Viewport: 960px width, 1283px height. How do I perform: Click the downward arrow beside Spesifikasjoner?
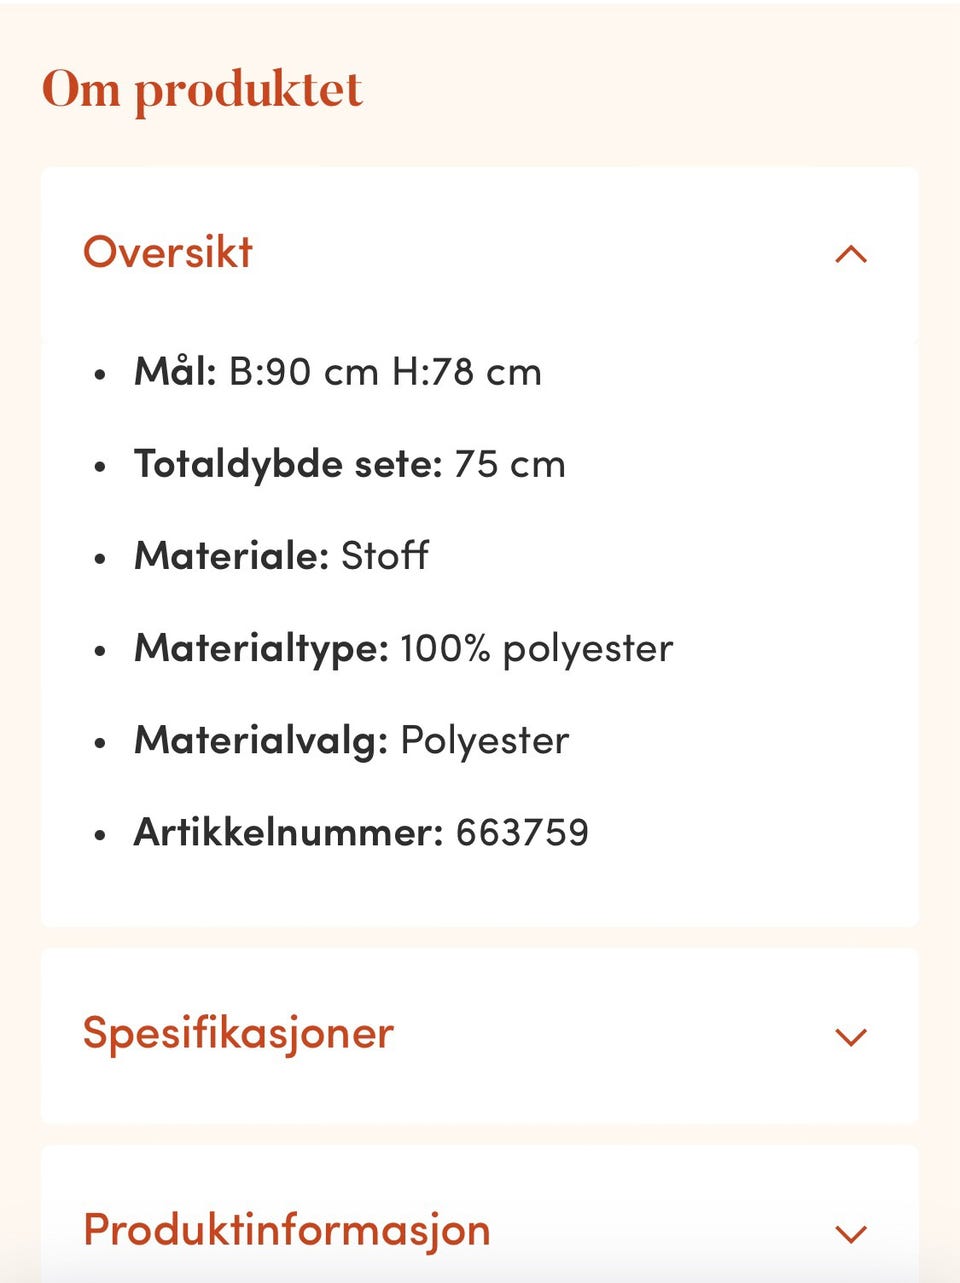coord(851,1037)
